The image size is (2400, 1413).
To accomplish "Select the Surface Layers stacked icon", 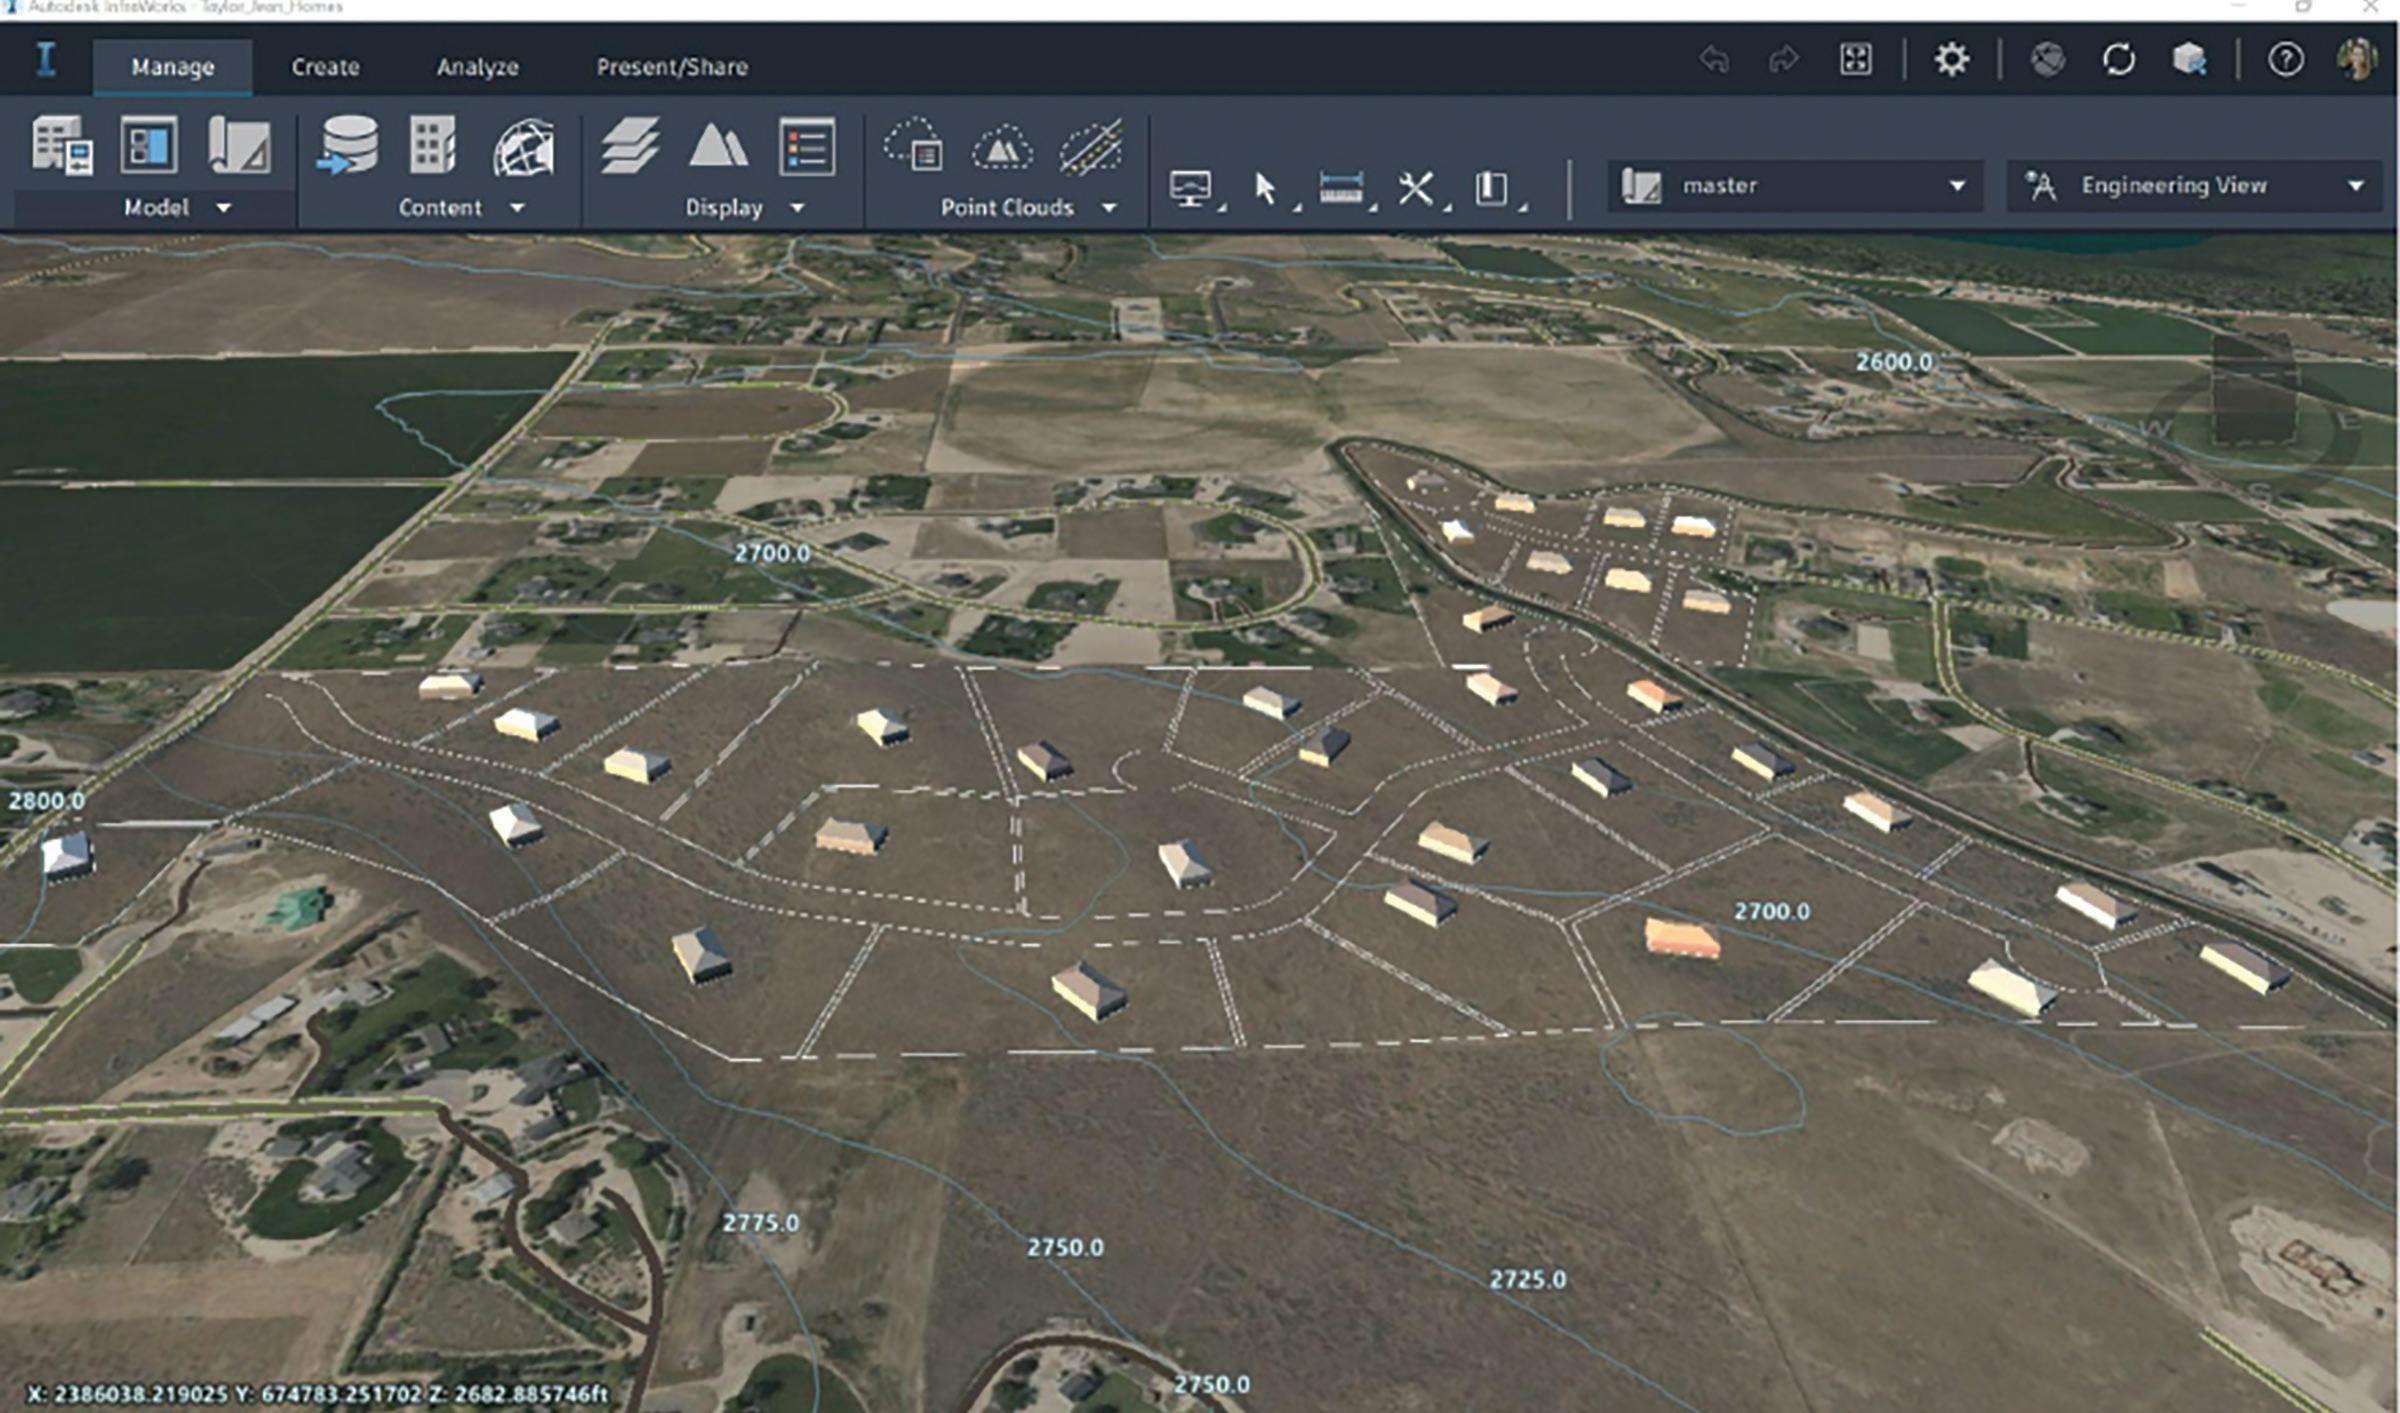I will point(630,146).
